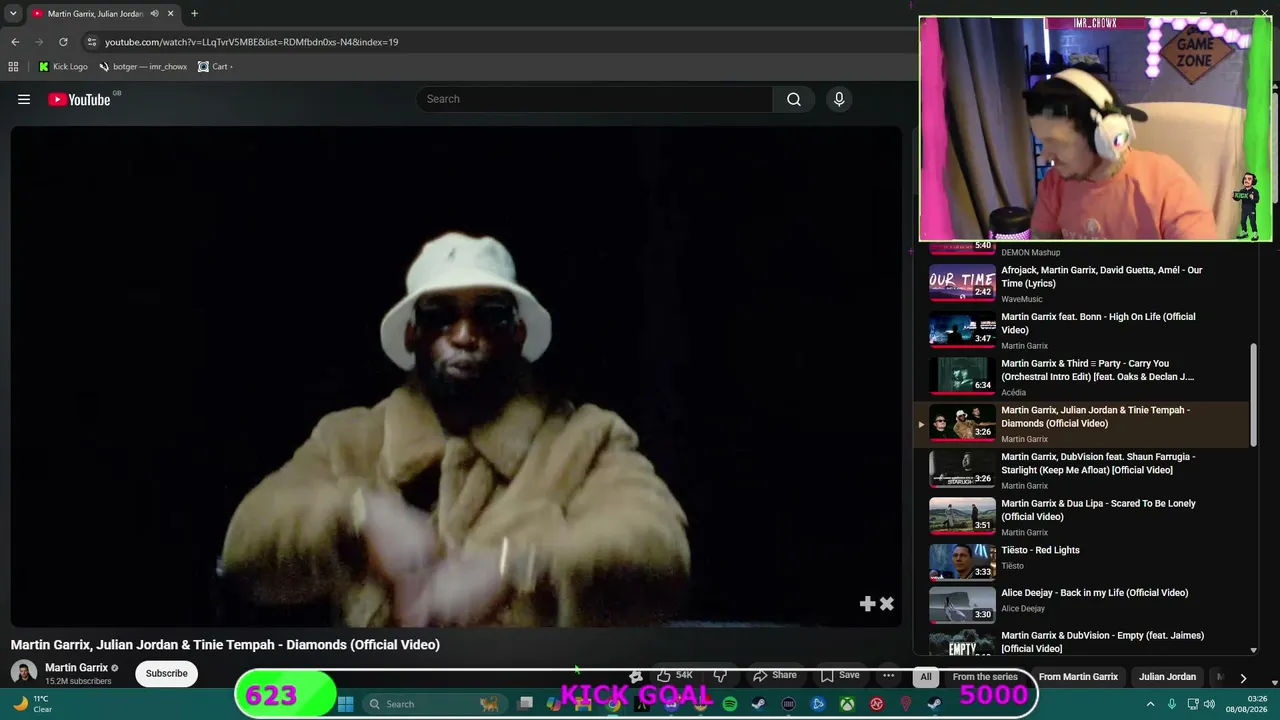Screen dimensions: 1280x720
Task: Open the YouTube guide hamburger menu
Action: tap(24, 99)
